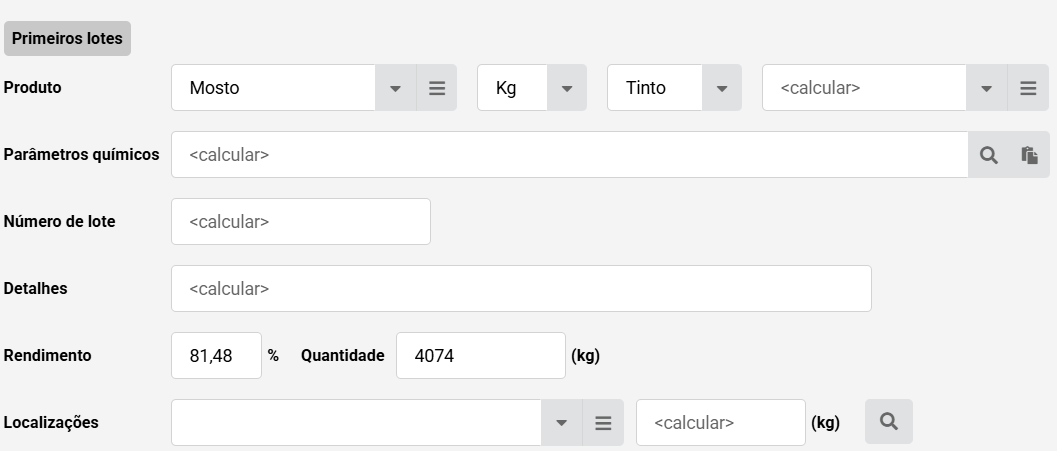Click the Localizações combo box field
The height and width of the screenshot is (451, 1057).
coord(356,423)
